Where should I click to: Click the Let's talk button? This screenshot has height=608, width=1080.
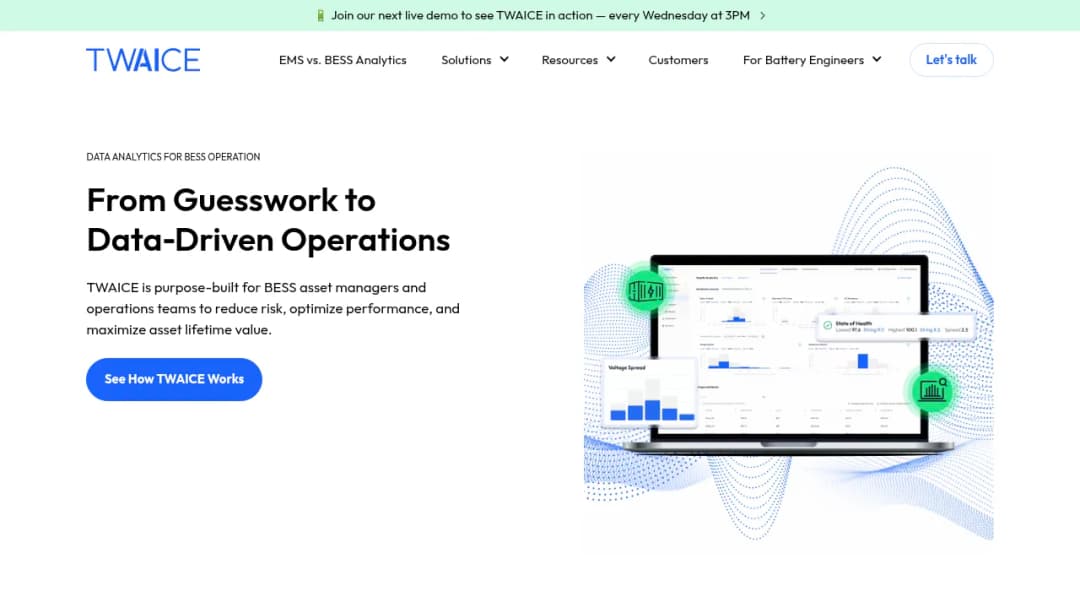click(951, 60)
